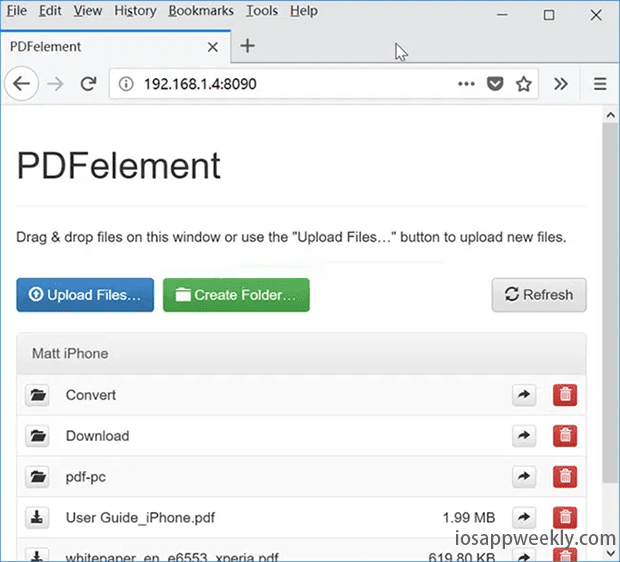
Task: Close the browser window
Action: pos(596,15)
